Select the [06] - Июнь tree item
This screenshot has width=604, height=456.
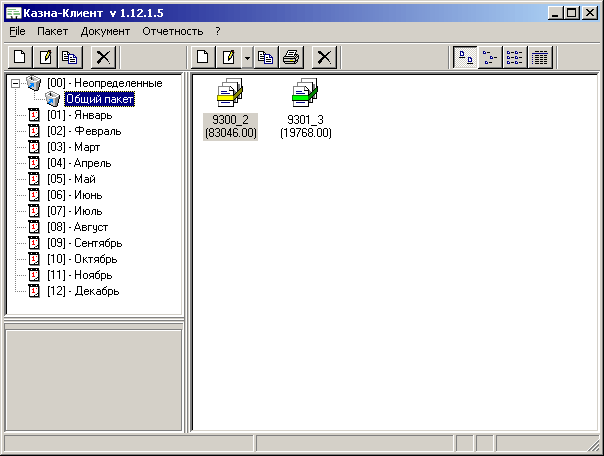tap(75, 195)
